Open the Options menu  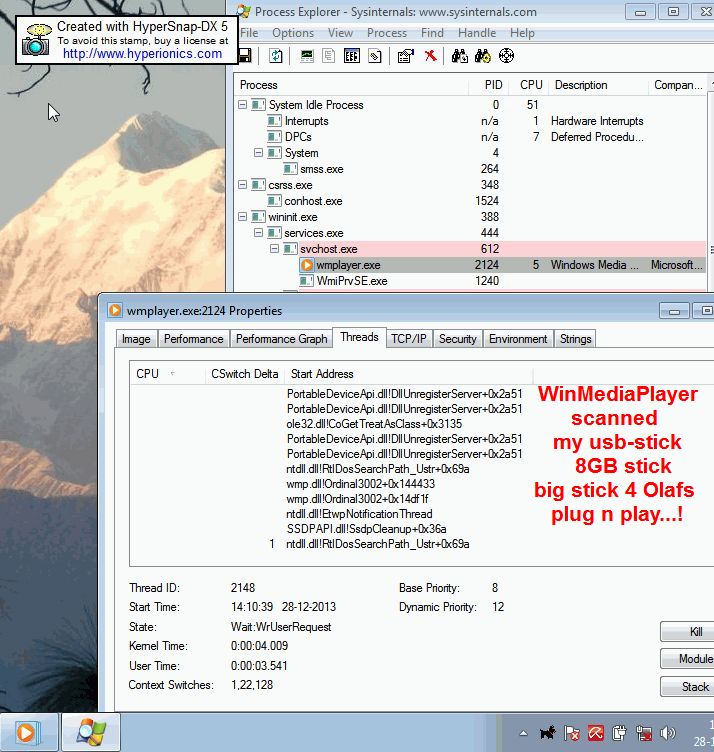click(293, 33)
